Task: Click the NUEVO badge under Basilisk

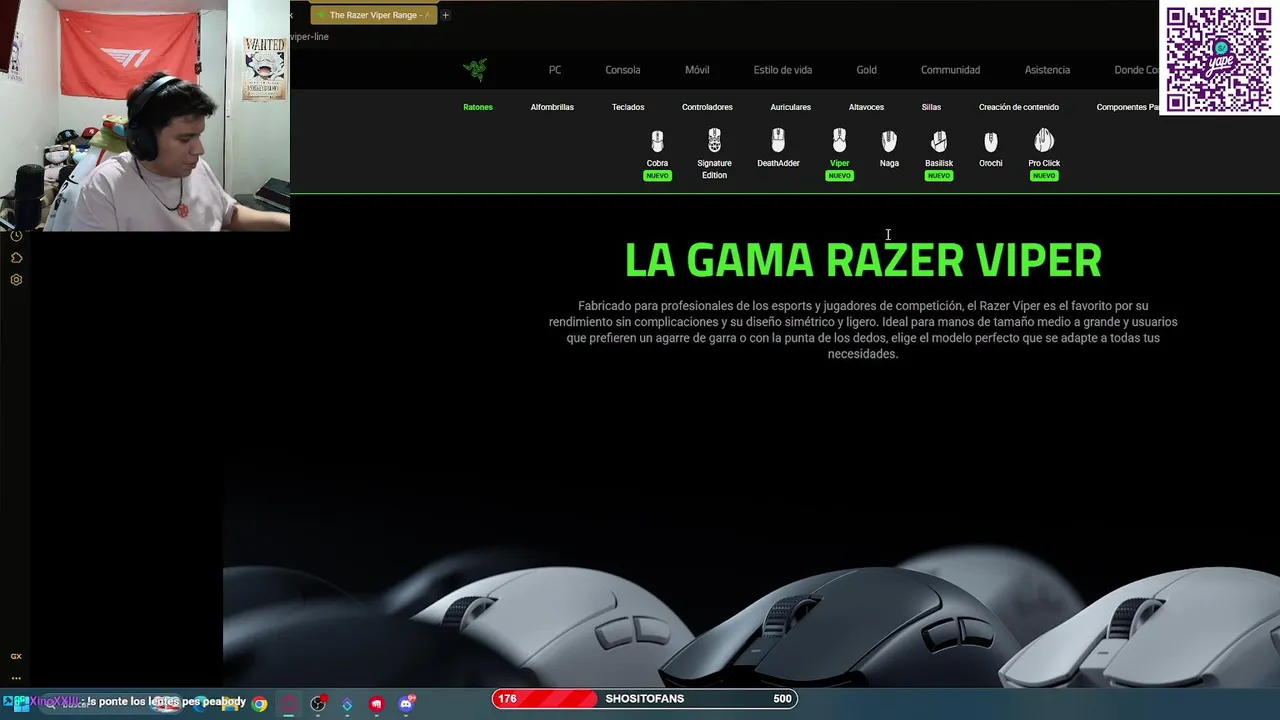Action: click(938, 176)
